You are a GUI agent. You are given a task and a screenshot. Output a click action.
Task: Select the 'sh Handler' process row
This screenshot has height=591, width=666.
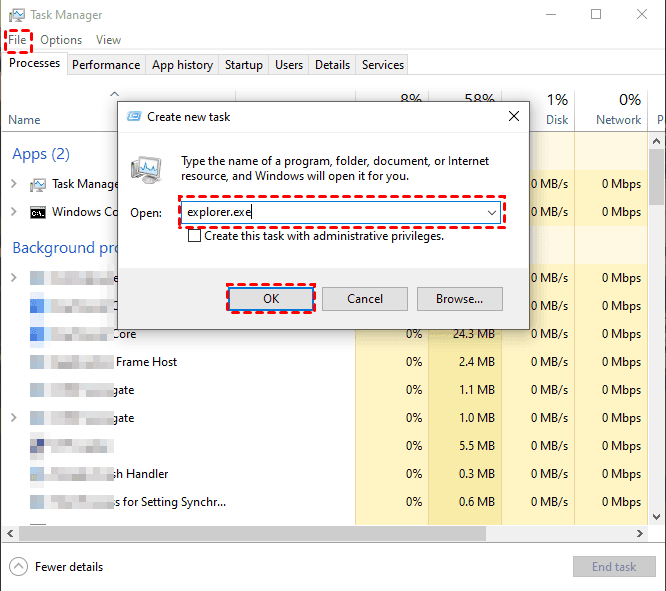click(x=325, y=474)
